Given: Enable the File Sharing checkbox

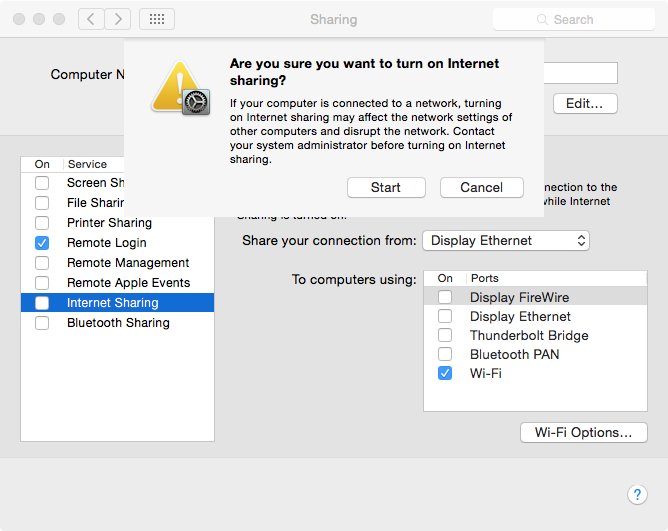Looking at the screenshot, I should [42, 203].
